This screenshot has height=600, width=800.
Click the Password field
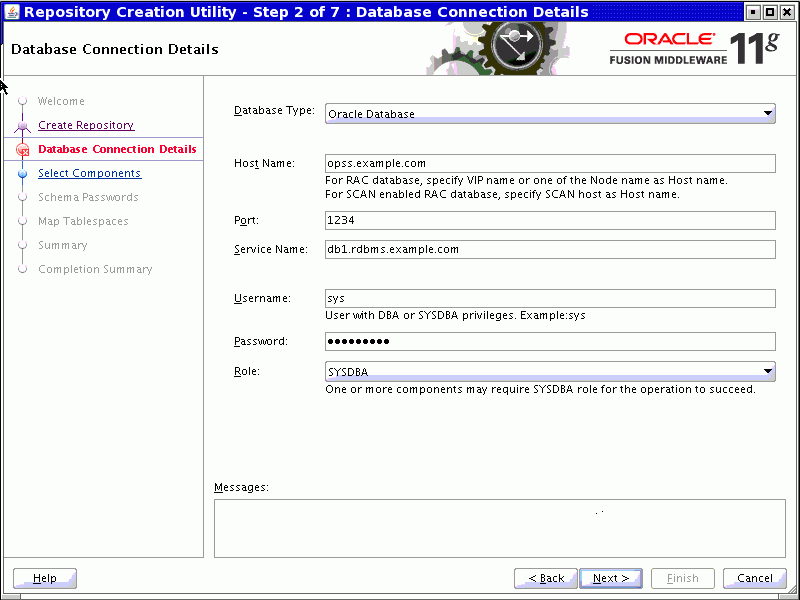[550, 341]
